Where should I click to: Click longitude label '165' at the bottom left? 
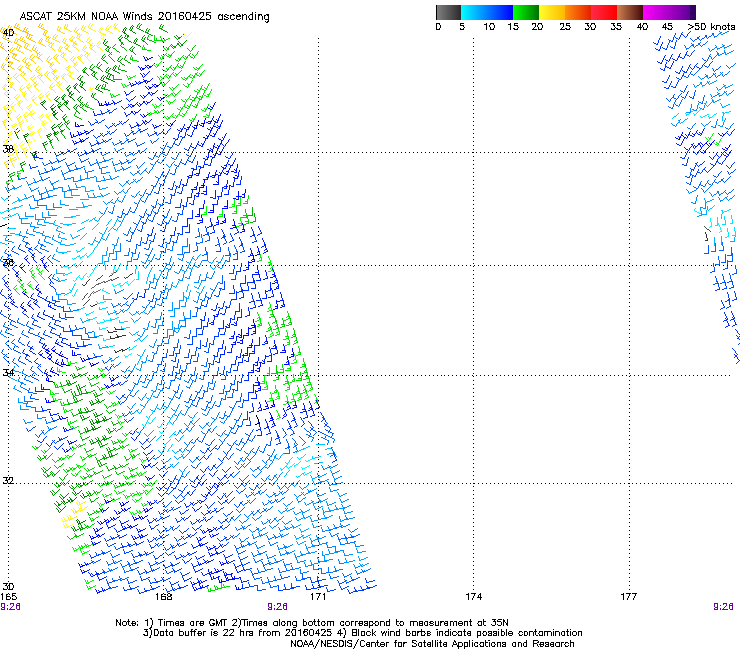[8, 597]
